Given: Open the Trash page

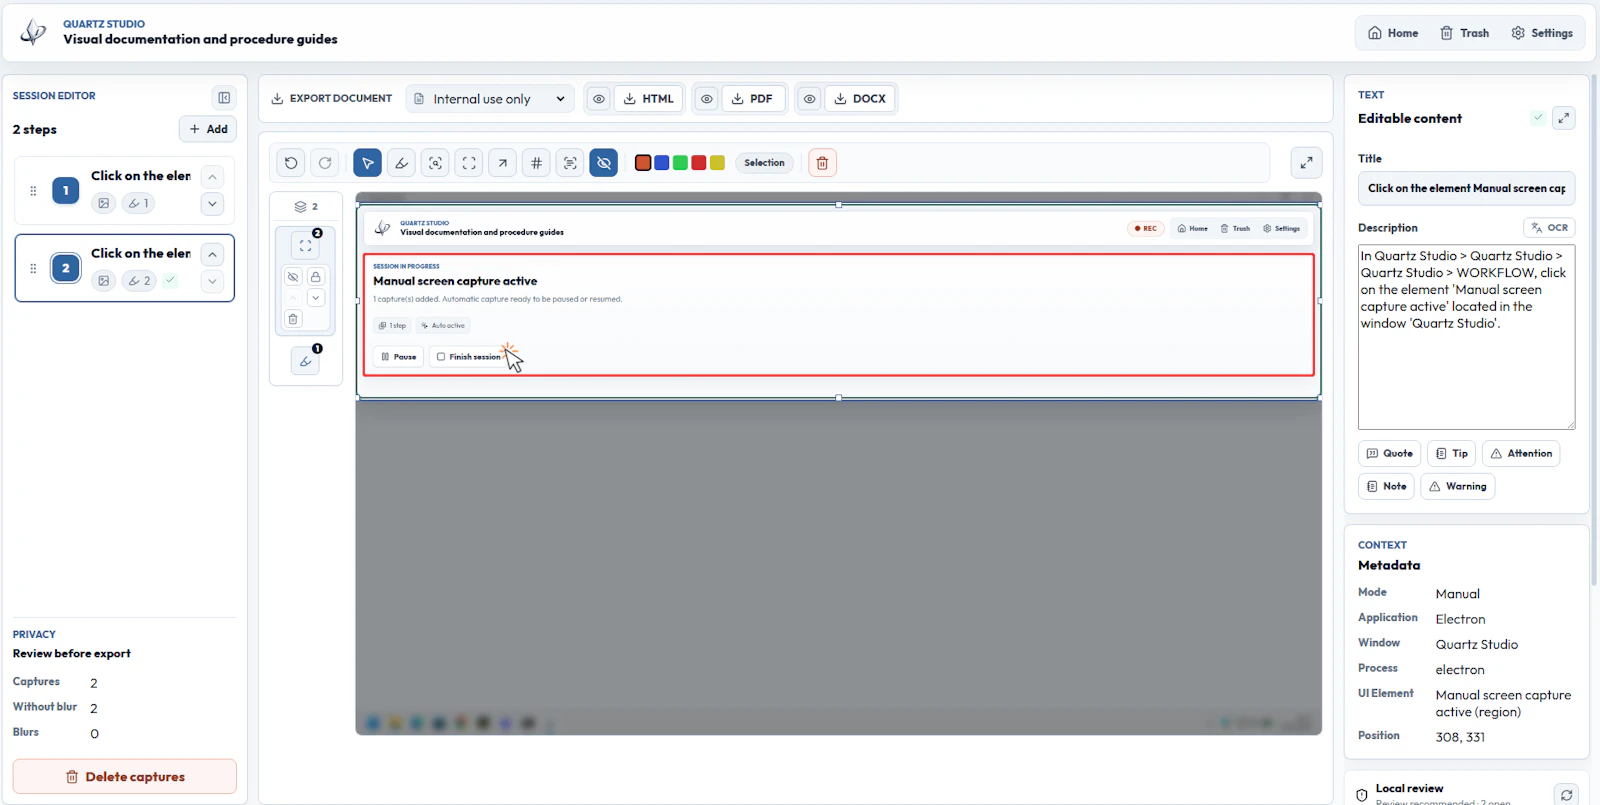Looking at the screenshot, I should click(x=1465, y=33).
